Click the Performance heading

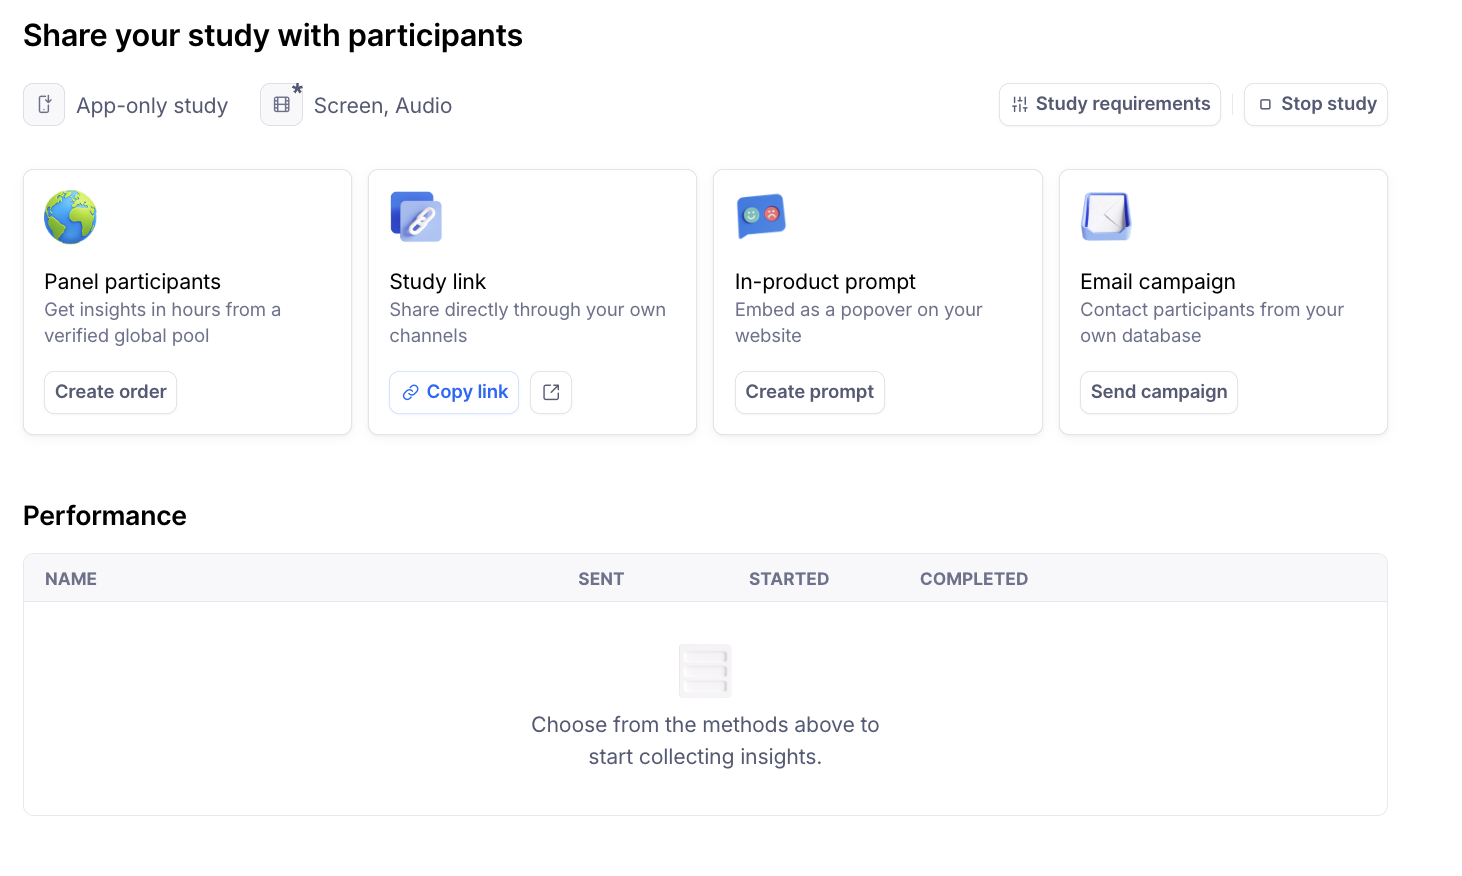(x=105, y=516)
